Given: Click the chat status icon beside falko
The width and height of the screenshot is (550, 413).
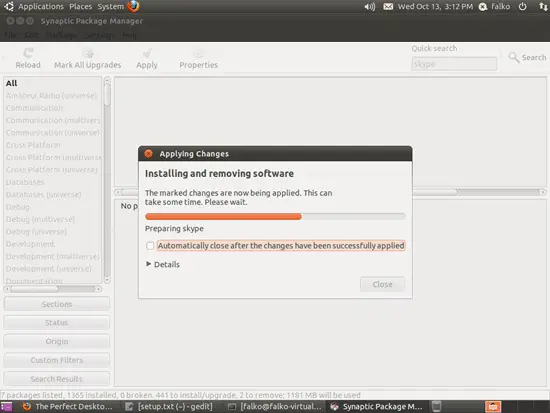Looking at the screenshot, I should [483, 7].
